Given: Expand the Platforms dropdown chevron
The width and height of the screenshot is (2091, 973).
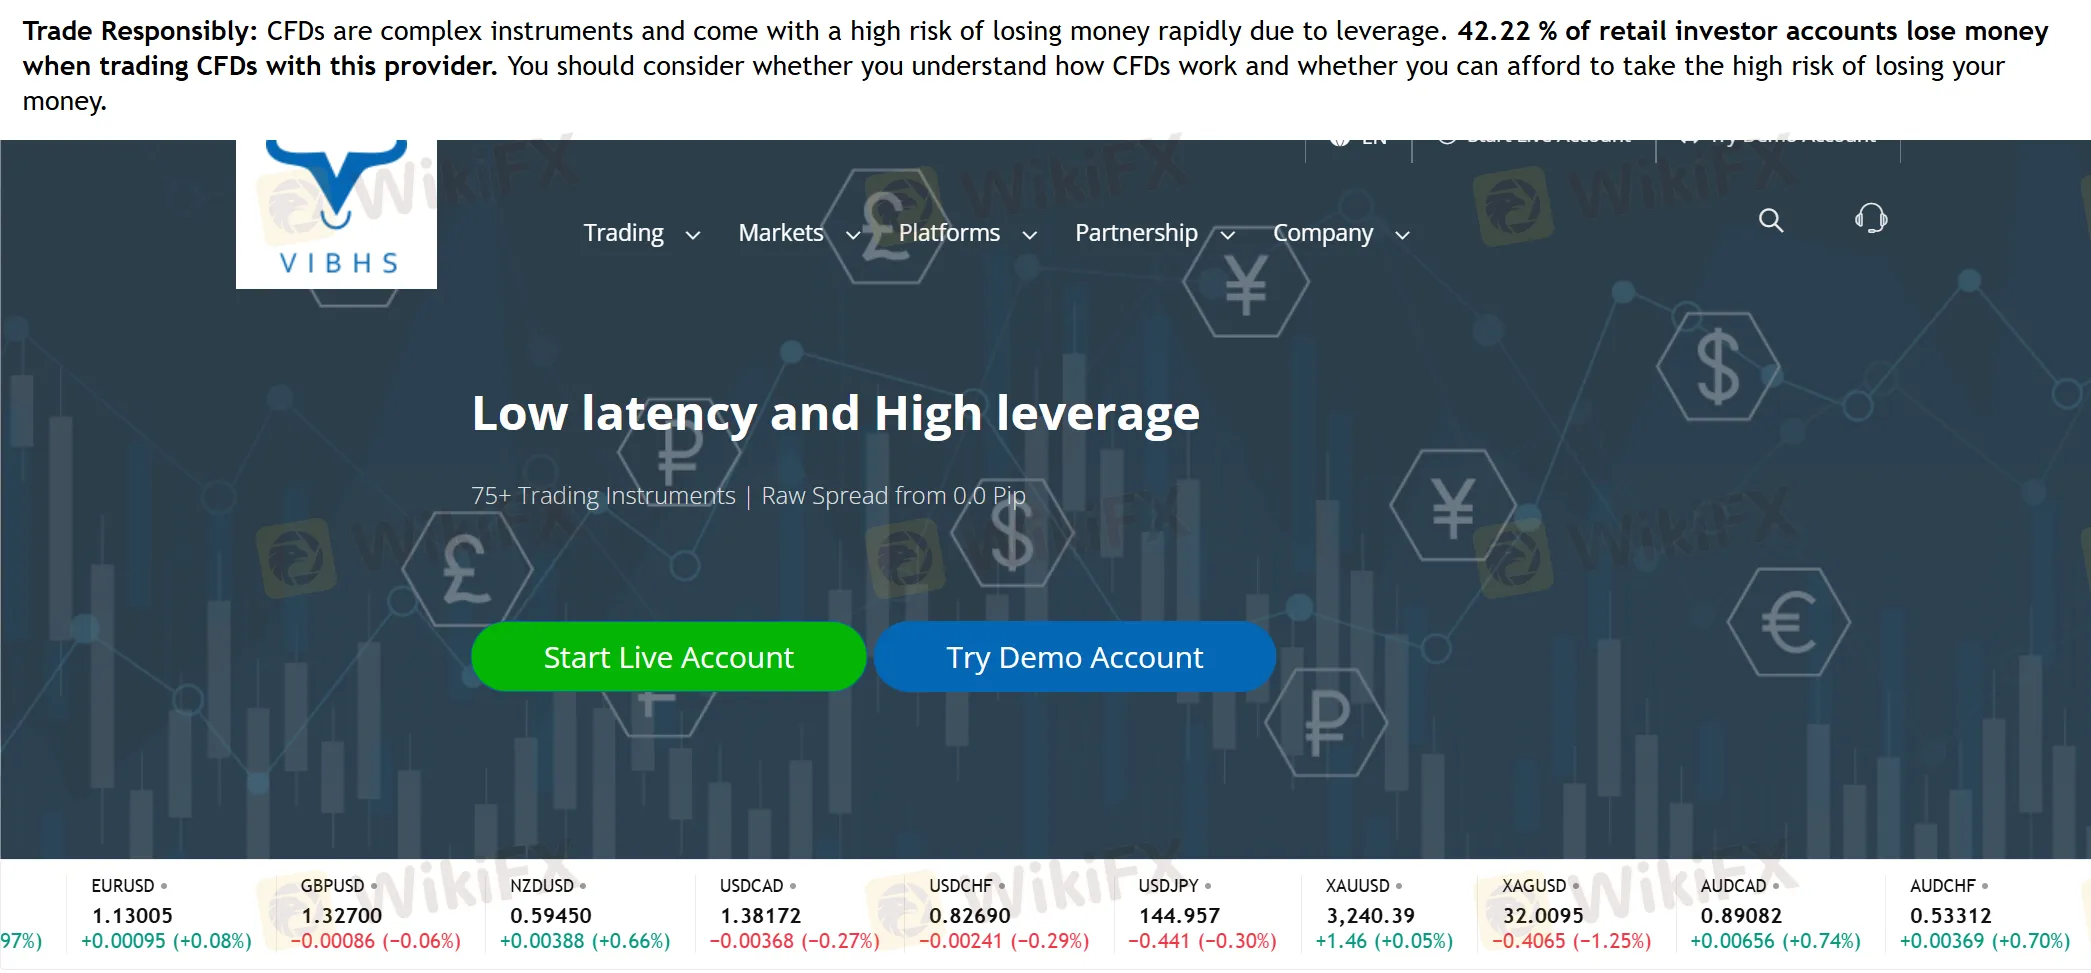Looking at the screenshot, I should (1029, 235).
